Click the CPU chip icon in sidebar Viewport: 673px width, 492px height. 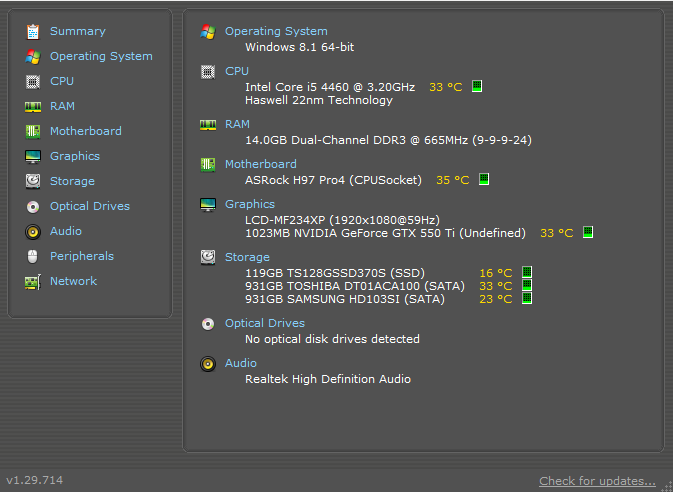(x=33, y=82)
